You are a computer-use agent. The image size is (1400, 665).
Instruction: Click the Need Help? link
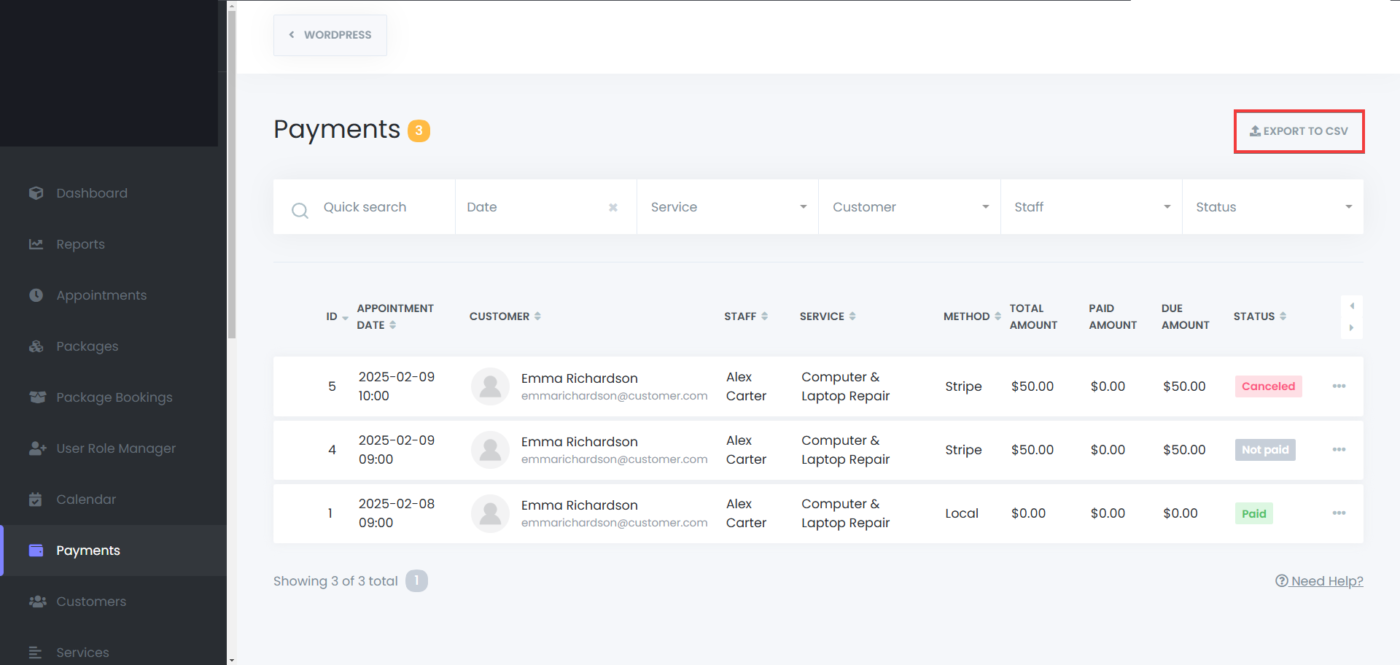point(1320,581)
